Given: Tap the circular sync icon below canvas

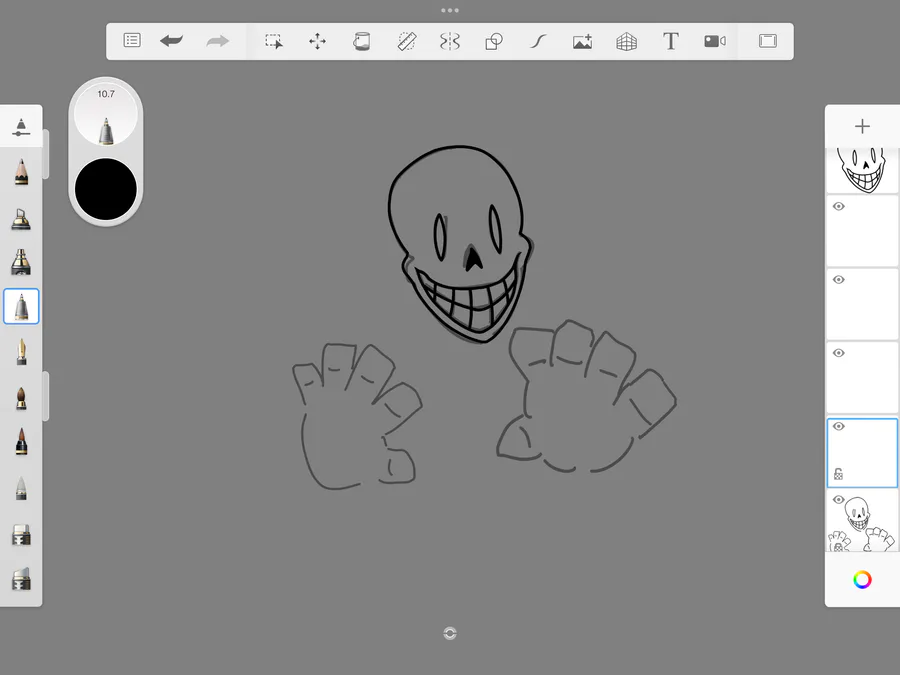Looking at the screenshot, I should click(450, 633).
